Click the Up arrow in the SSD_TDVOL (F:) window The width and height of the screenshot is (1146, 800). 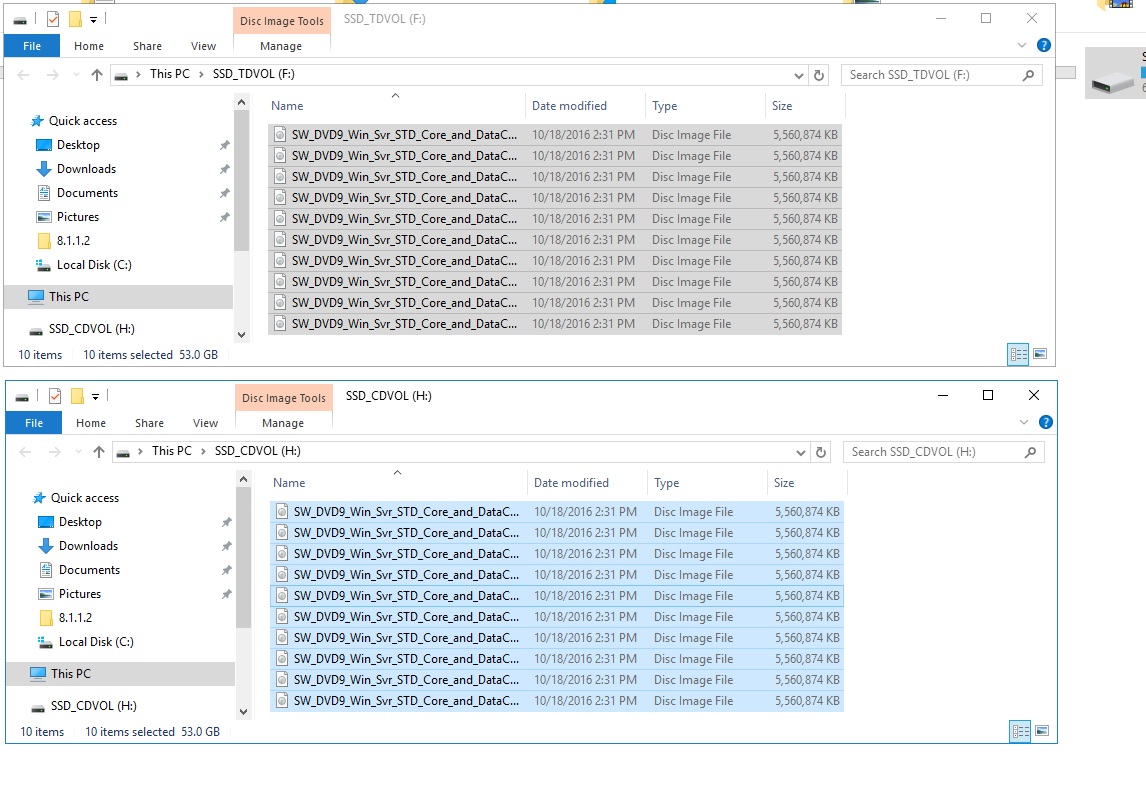(x=97, y=75)
